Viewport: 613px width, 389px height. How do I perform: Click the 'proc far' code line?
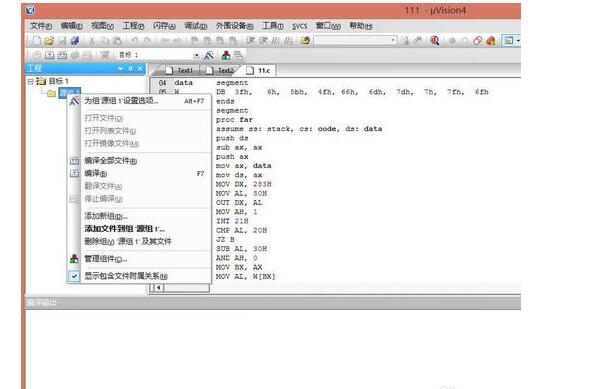(234, 120)
